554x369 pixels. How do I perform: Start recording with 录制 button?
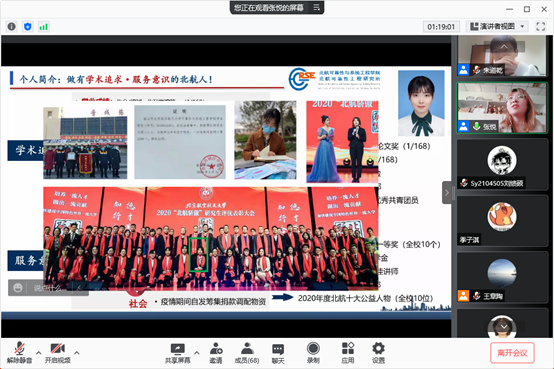[x=313, y=353]
